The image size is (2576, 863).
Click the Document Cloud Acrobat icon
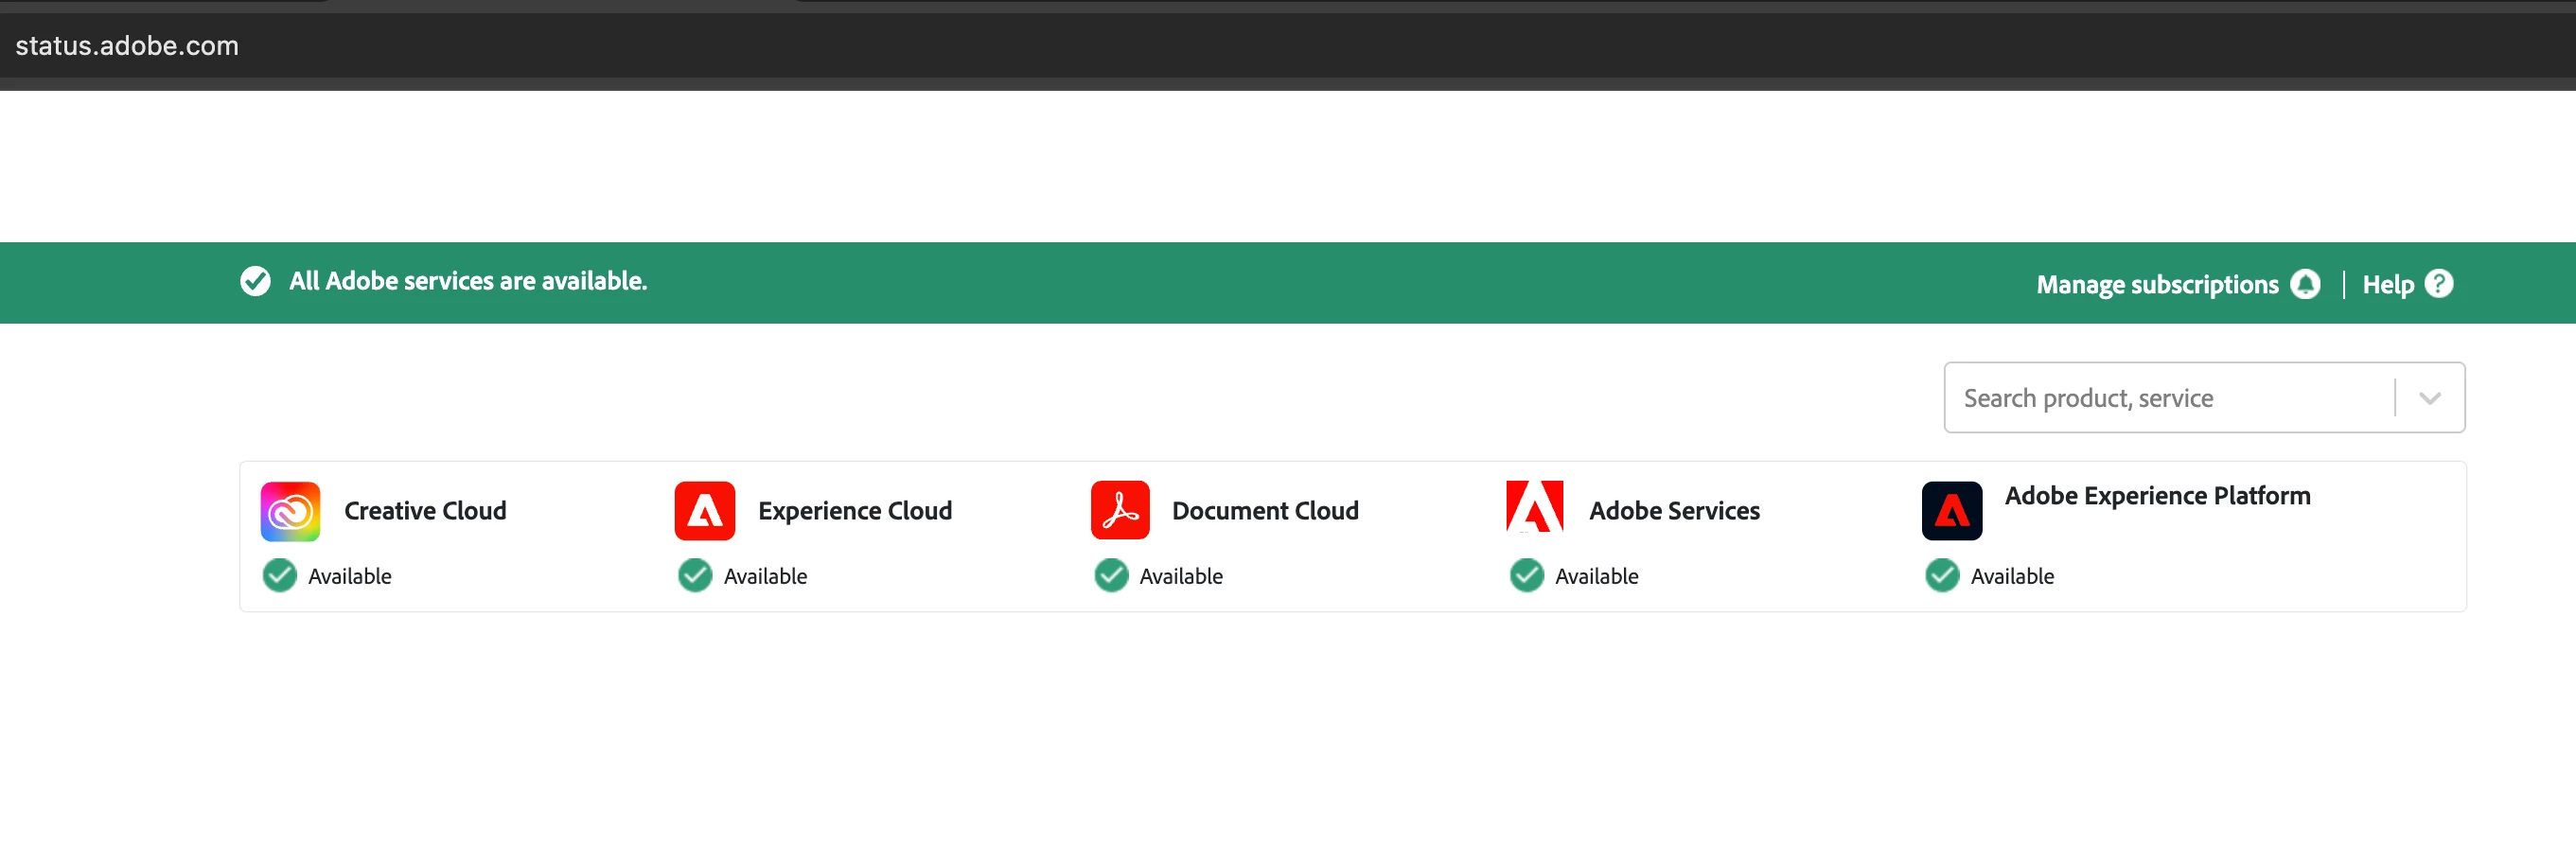pos(1120,510)
